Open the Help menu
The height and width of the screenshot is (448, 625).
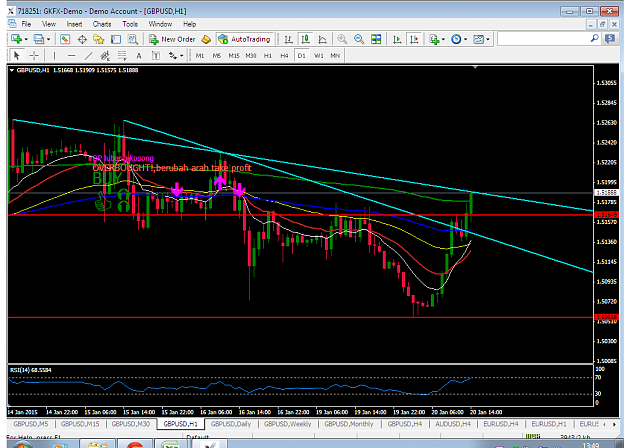click(x=189, y=24)
